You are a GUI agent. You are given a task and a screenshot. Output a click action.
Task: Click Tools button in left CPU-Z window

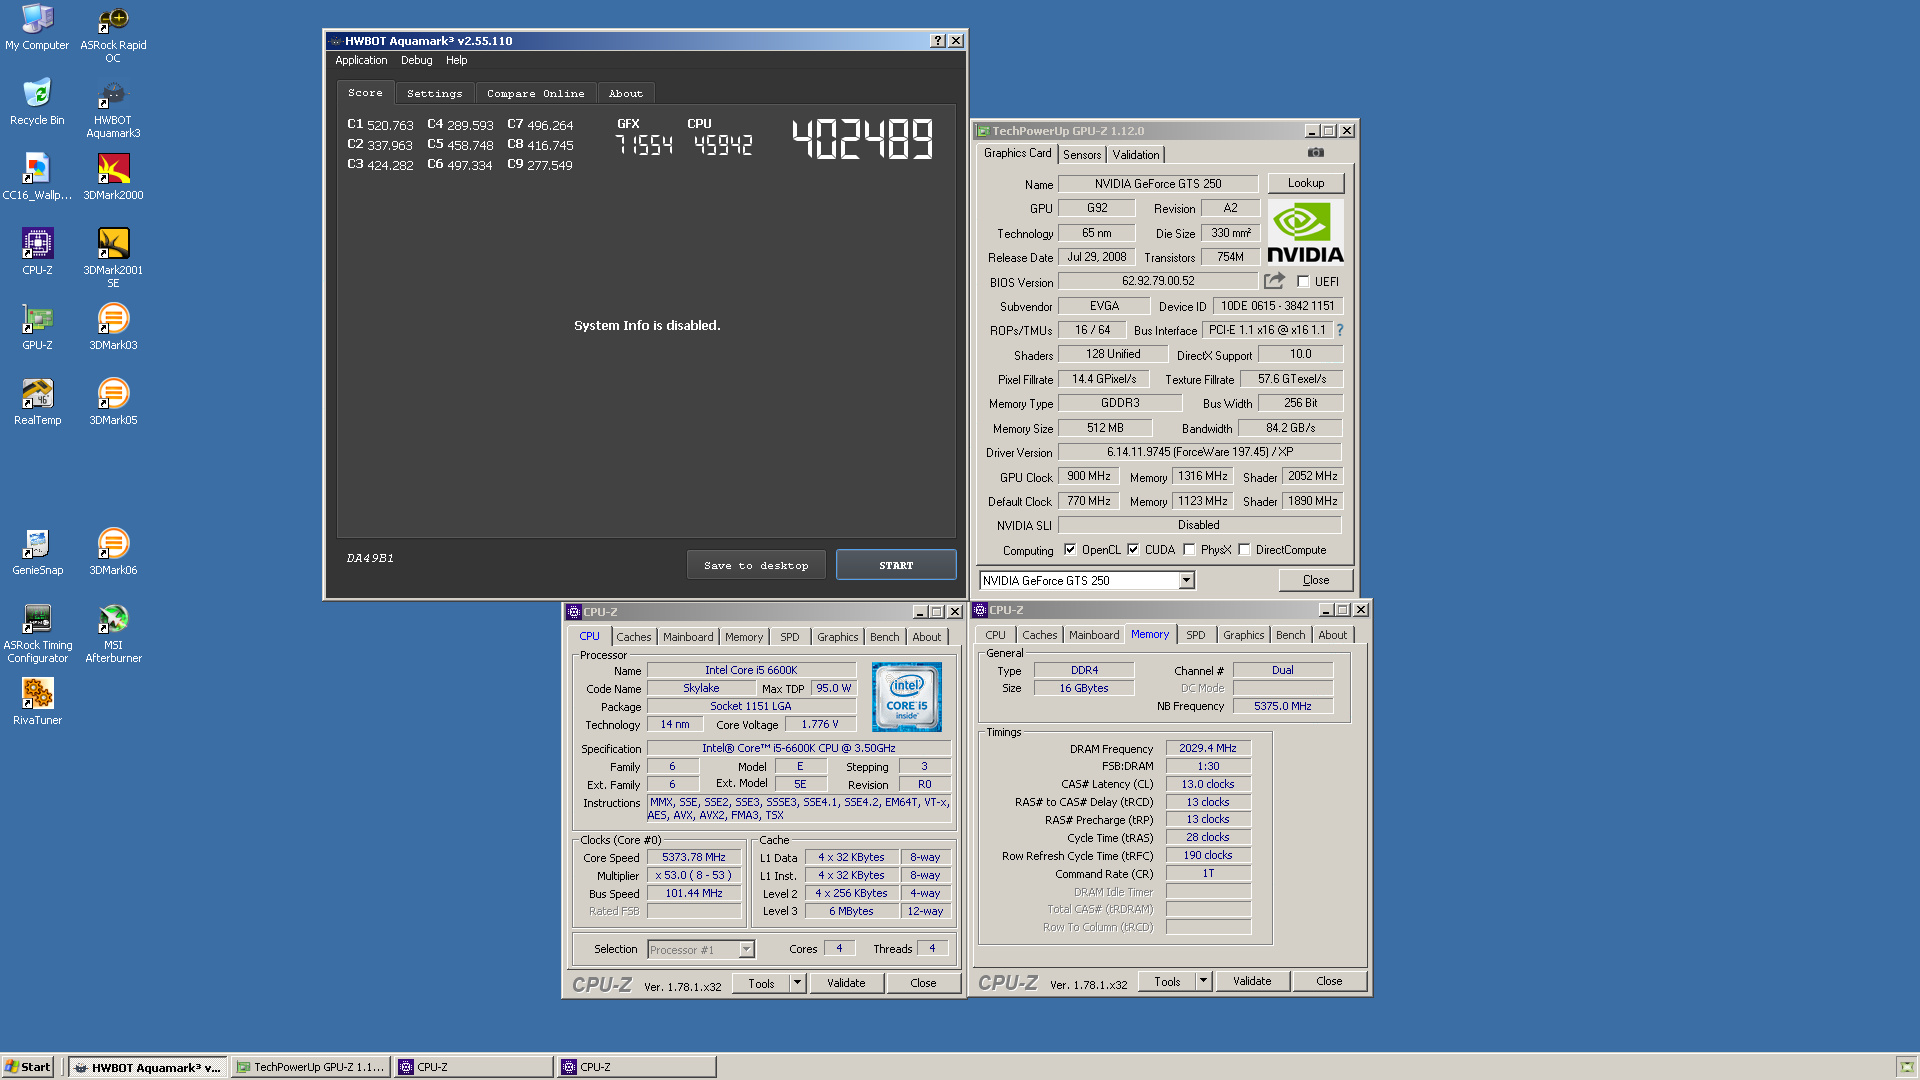pyautogui.click(x=761, y=983)
